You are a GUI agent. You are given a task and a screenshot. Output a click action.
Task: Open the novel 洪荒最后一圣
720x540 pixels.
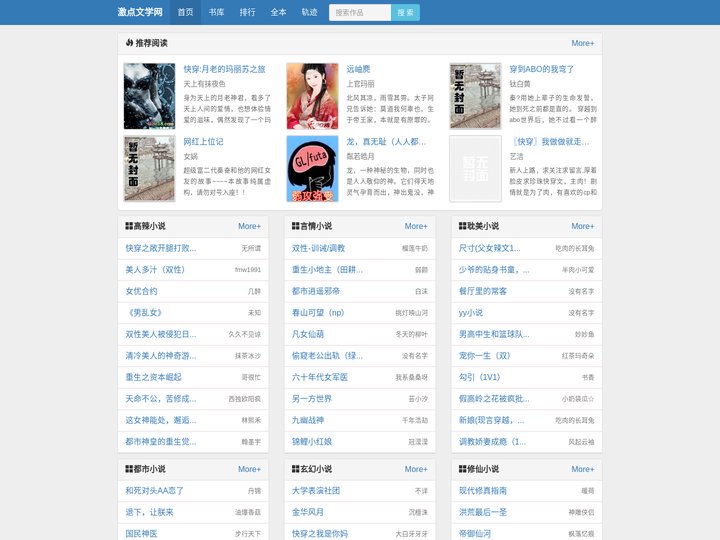[483, 512]
